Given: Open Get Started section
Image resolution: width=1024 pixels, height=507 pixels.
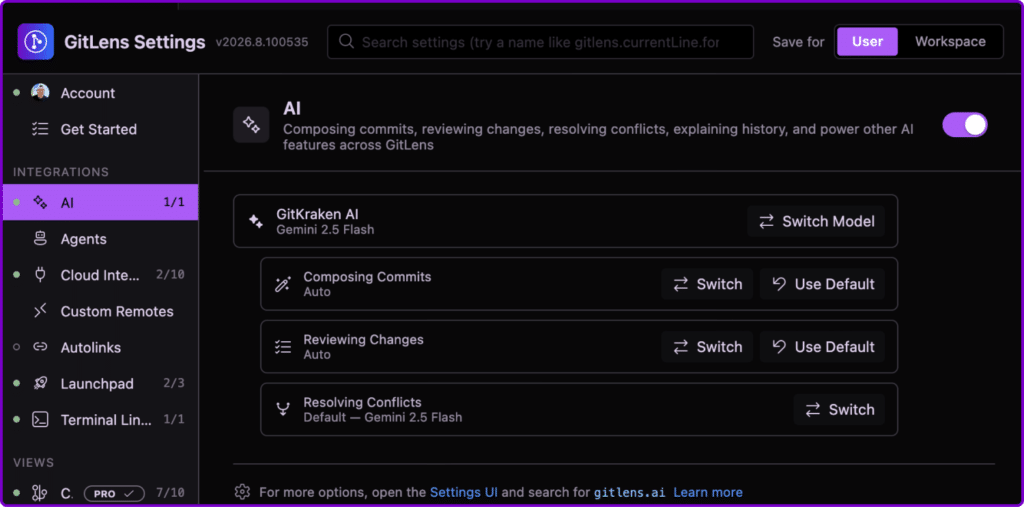Looking at the screenshot, I should 101,129.
